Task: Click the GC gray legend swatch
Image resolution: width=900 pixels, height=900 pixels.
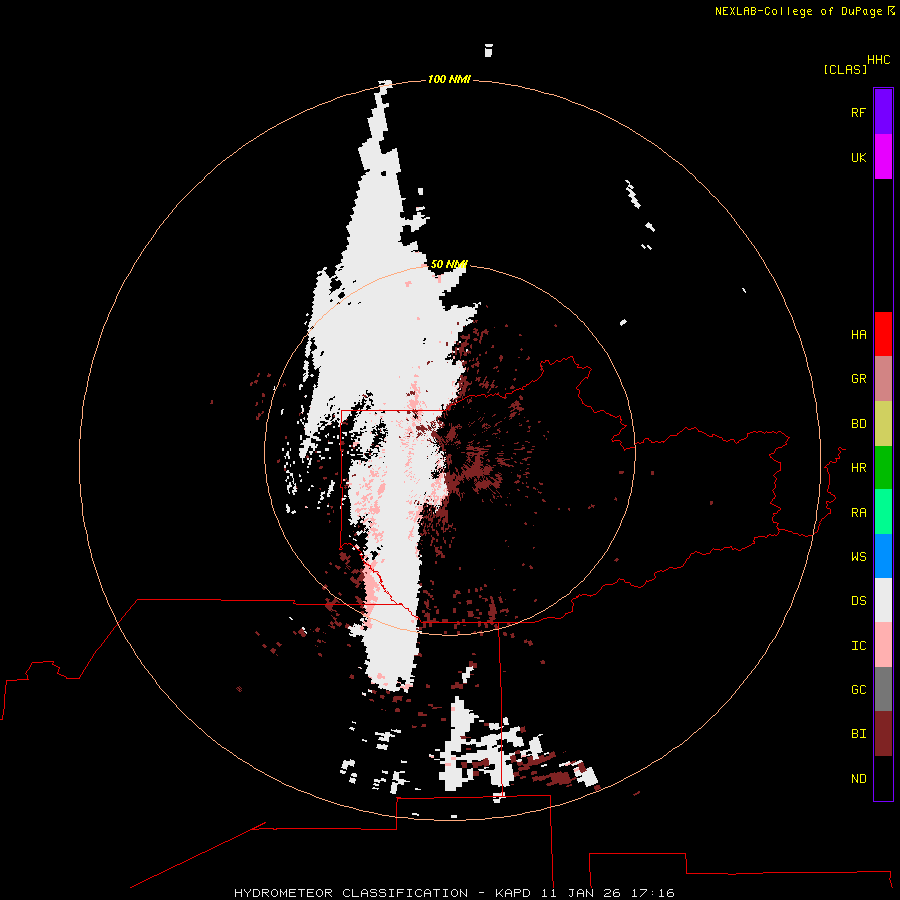Action: click(x=883, y=689)
